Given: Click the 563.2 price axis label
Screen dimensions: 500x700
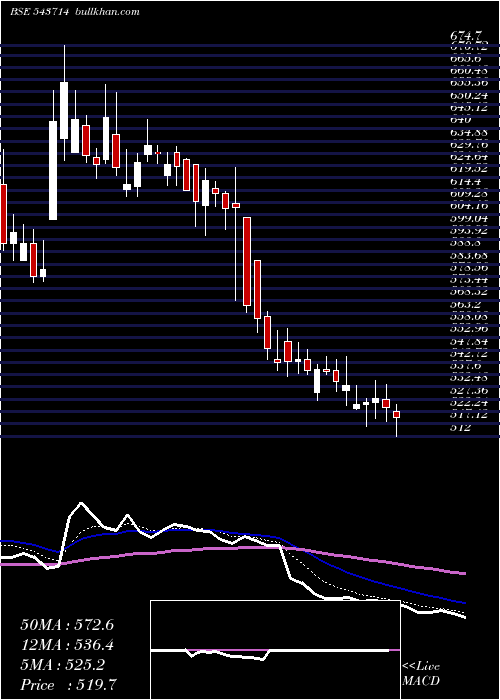Looking at the screenshot, I should tap(464, 305).
